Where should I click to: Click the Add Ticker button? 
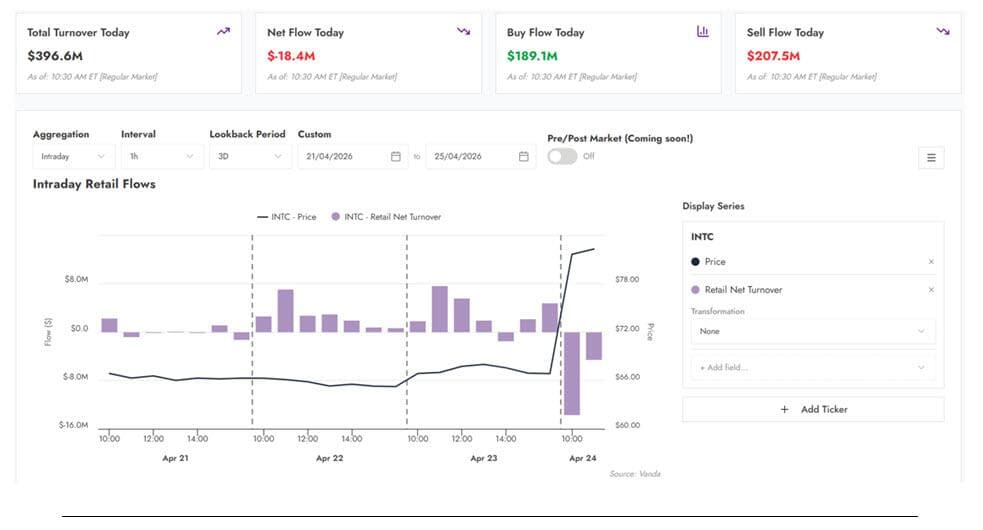click(x=812, y=409)
